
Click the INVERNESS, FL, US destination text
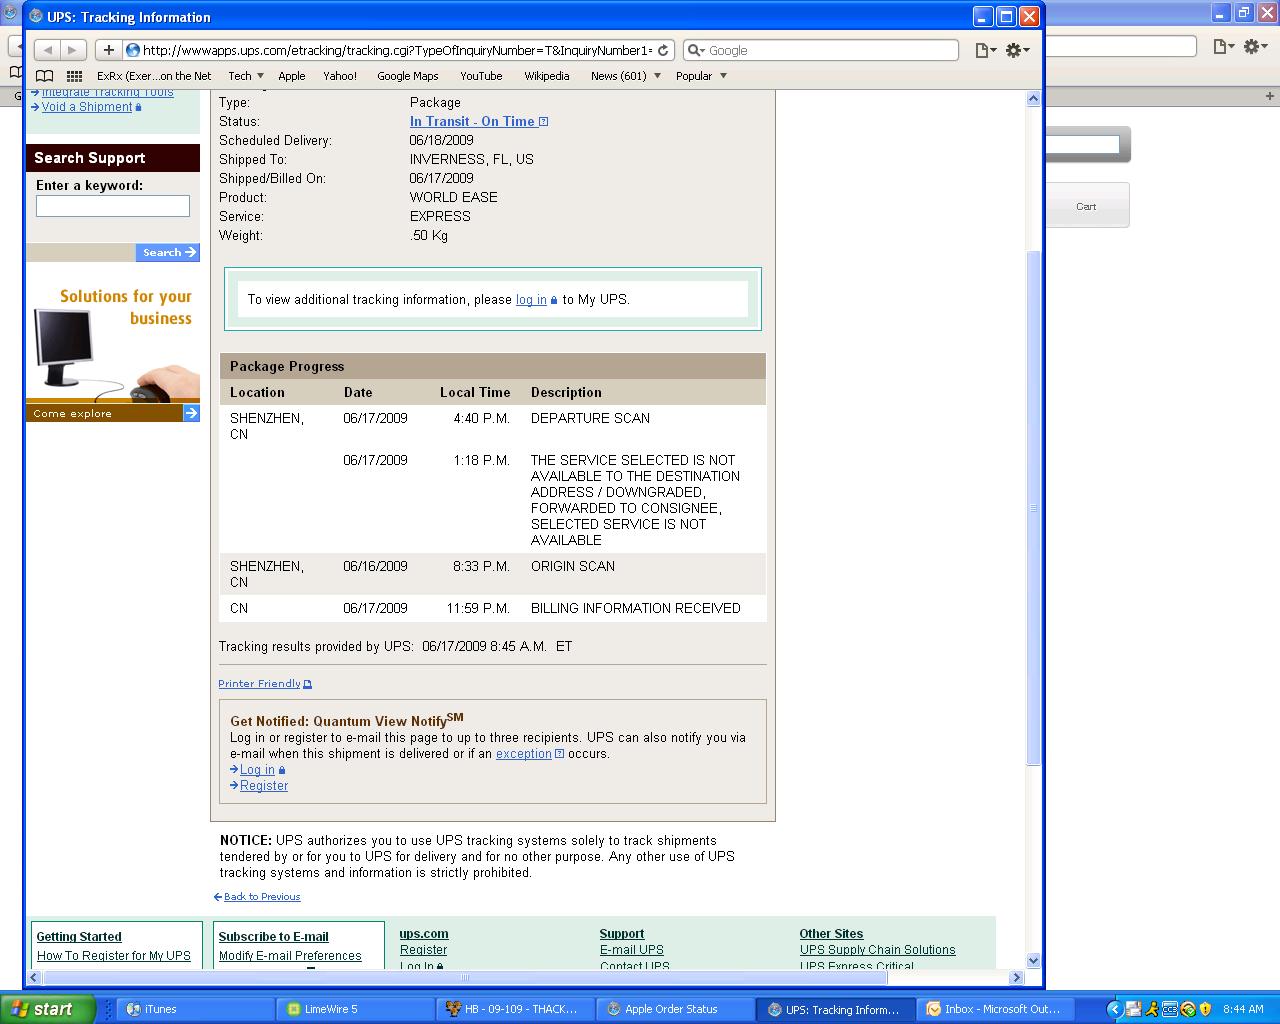[471, 159]
